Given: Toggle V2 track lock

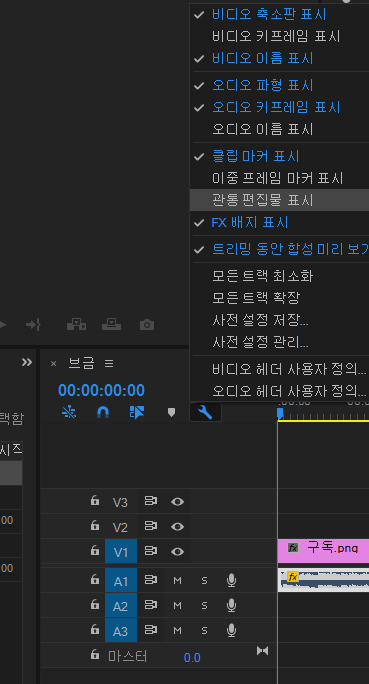Looking at the screenshot, I should click(95, 526).
